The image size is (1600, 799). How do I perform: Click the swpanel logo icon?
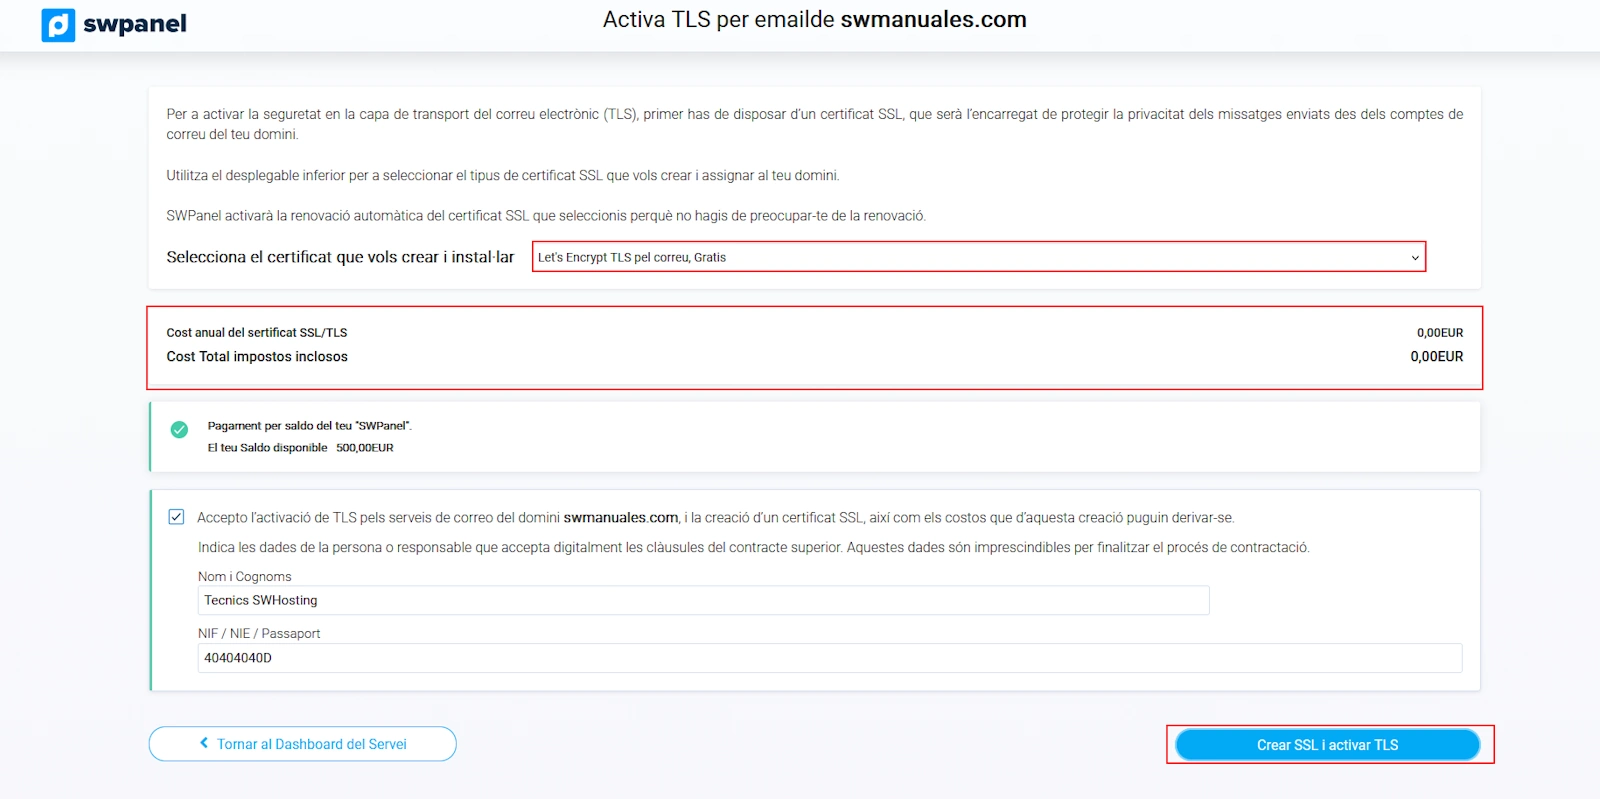click(58, 25)
